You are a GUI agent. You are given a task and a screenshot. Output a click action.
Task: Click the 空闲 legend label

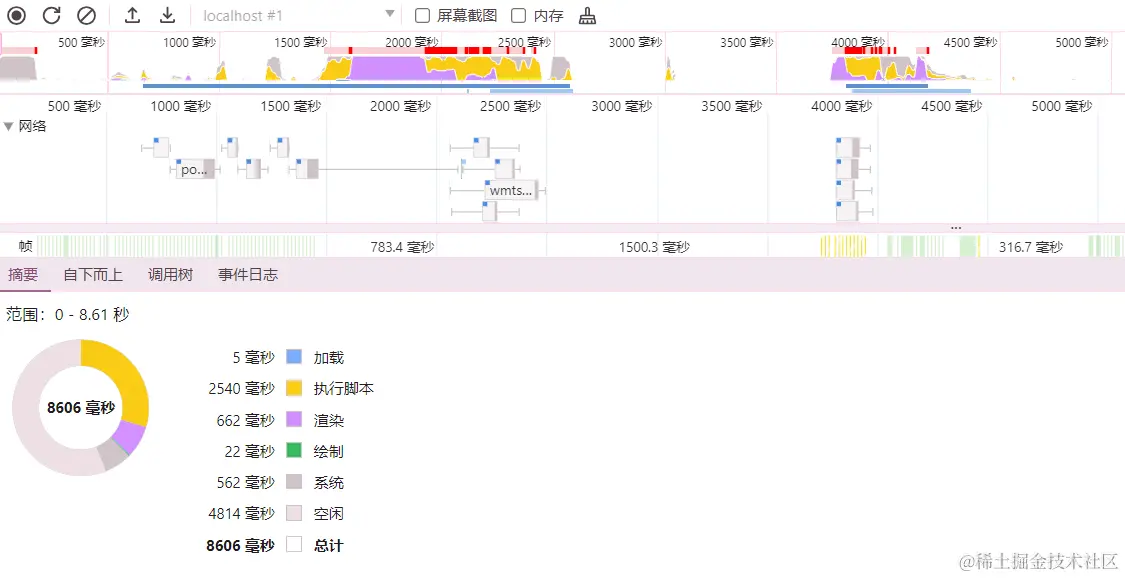tap(329, 513)
